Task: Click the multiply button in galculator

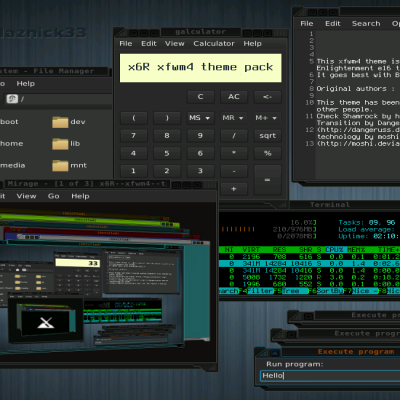Action: (x=233, y=153)
